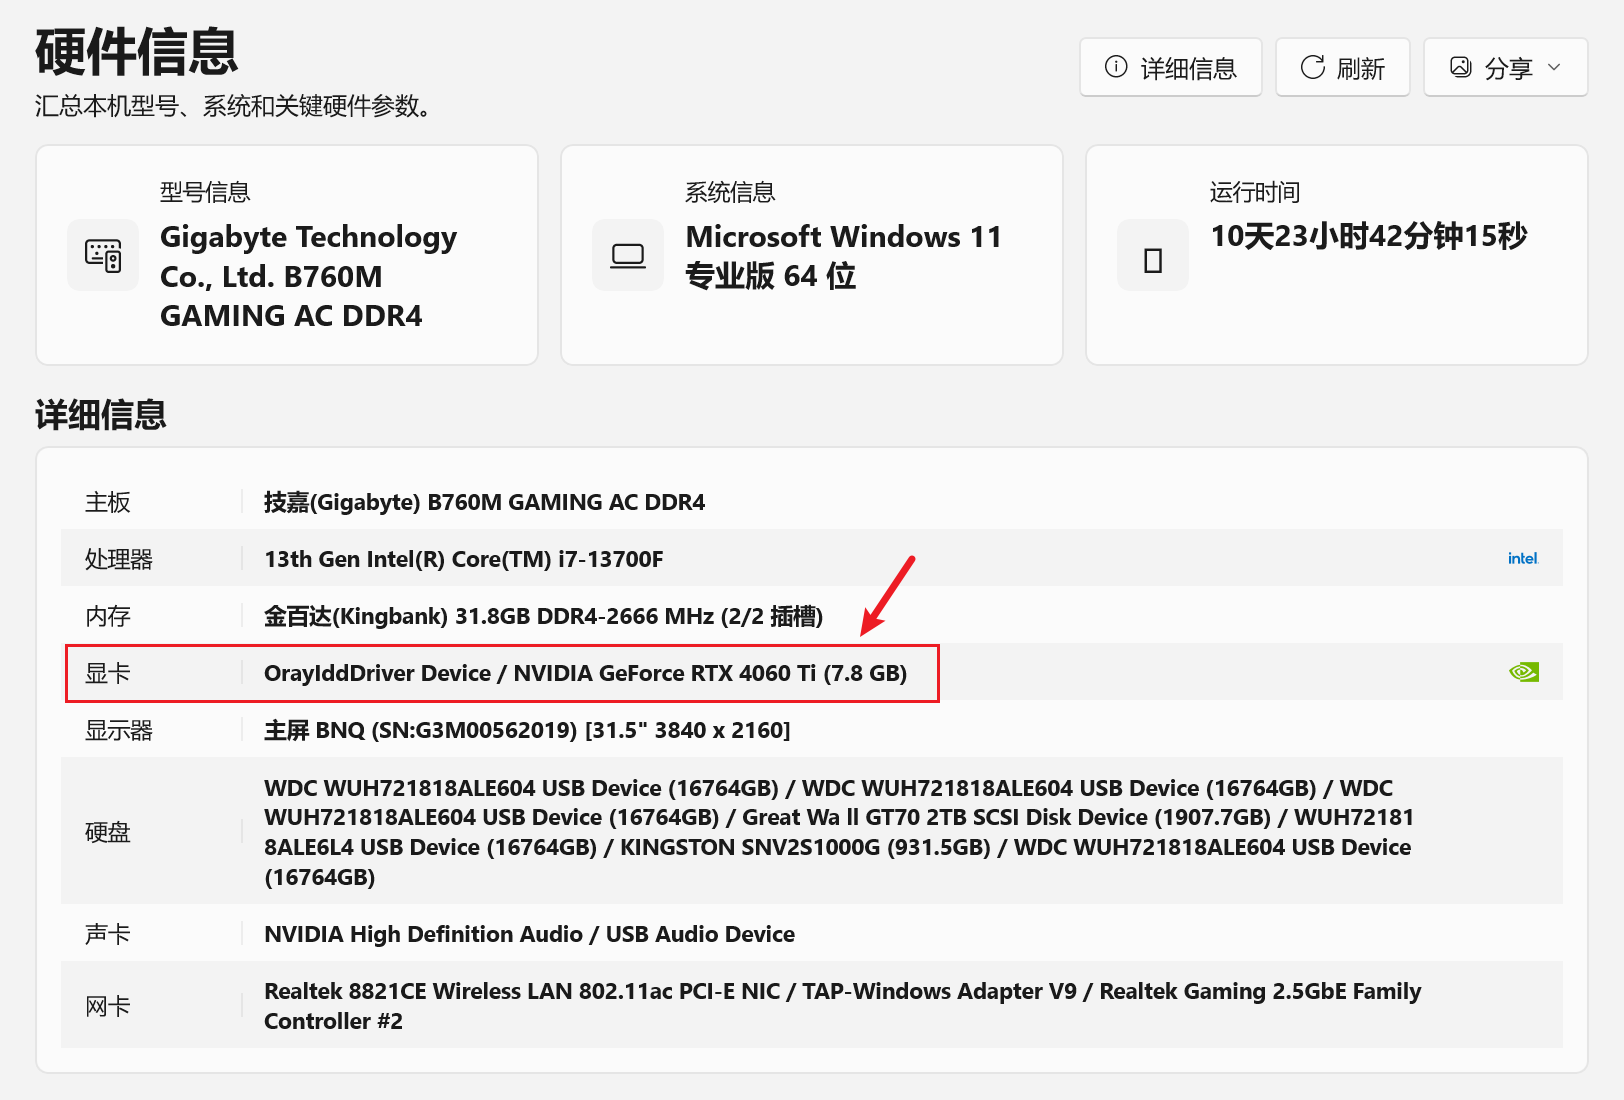Viewport: 1624px width, 1100px height.
Task: Select Gigabyte Technology B760M model text
Action: [x=309, y=276]
